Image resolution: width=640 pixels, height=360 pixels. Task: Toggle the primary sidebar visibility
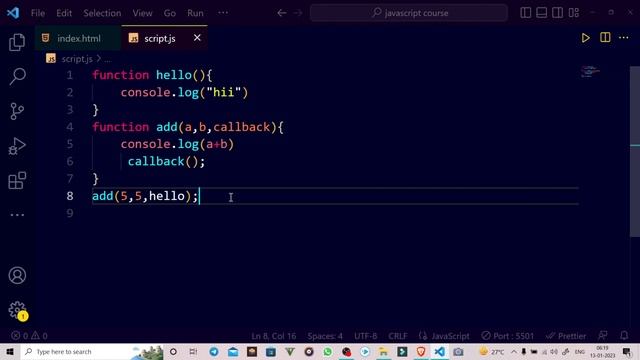point(526,13)
